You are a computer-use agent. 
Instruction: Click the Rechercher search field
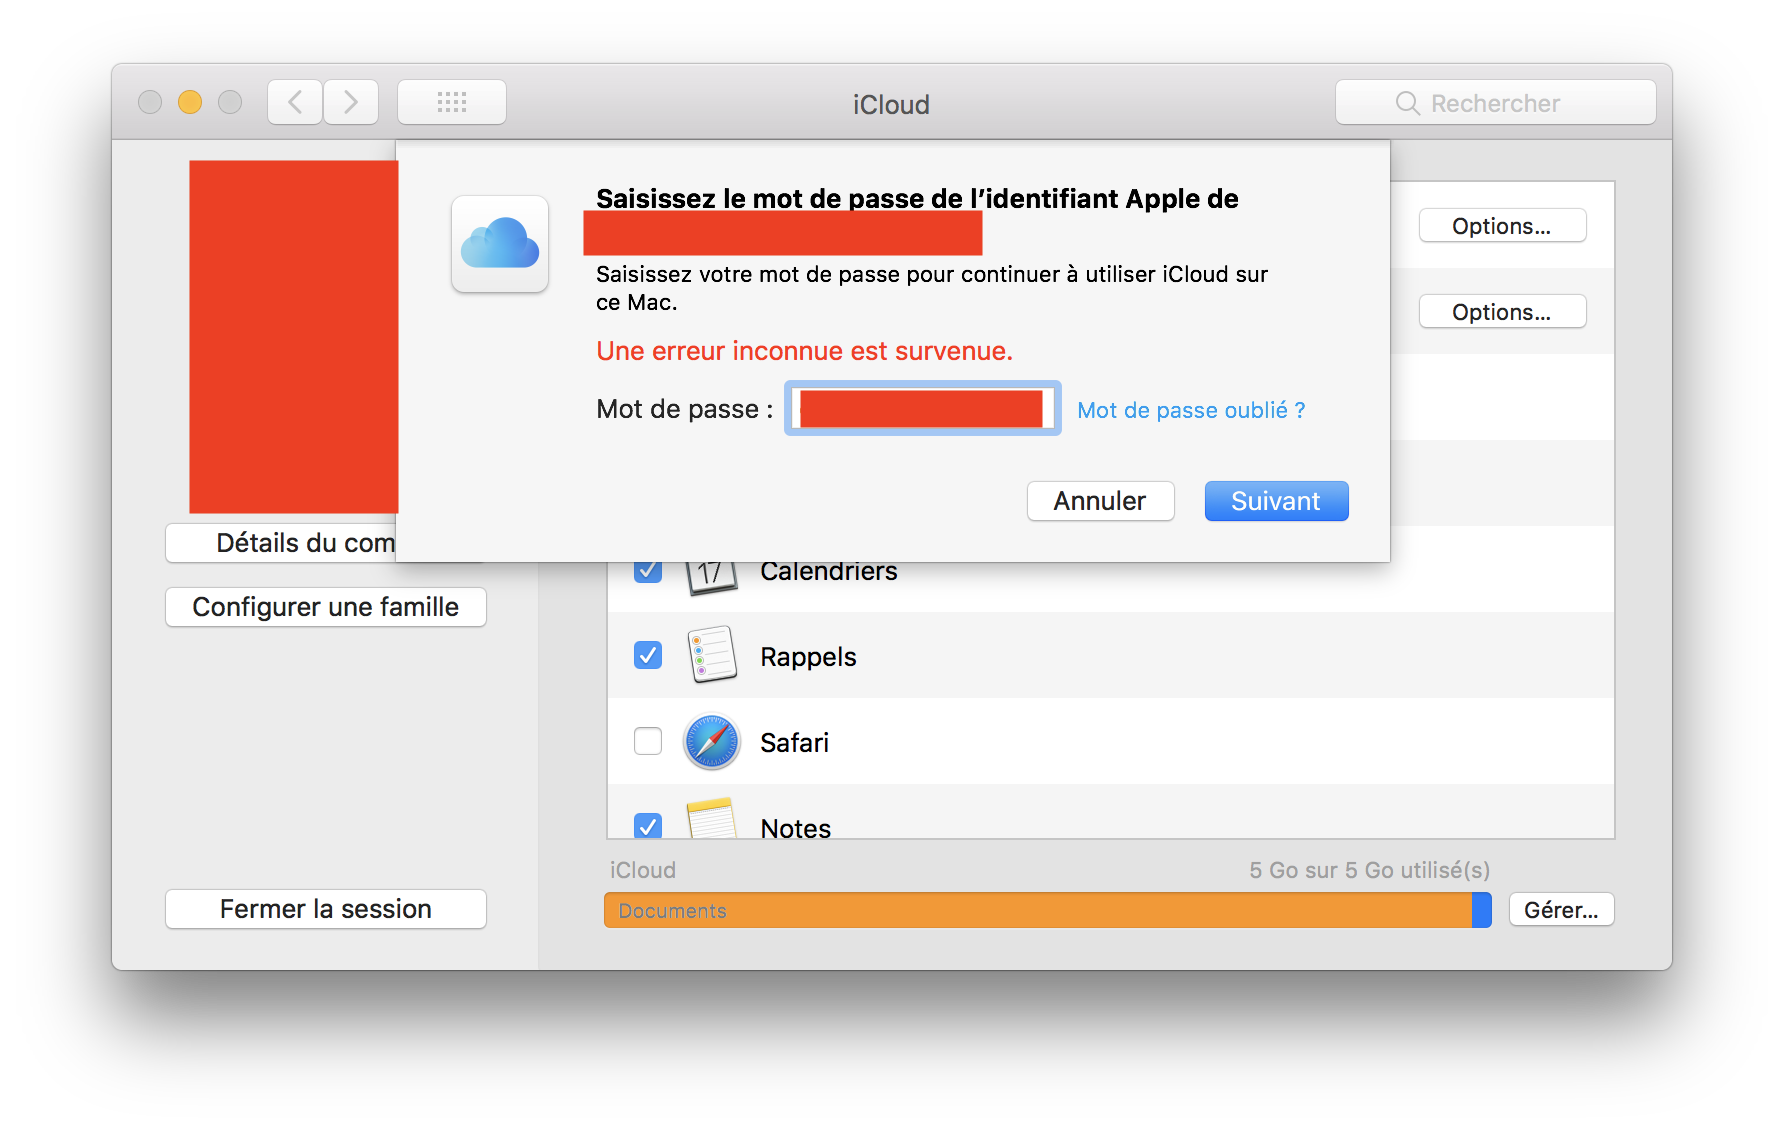pos(1496,103)
